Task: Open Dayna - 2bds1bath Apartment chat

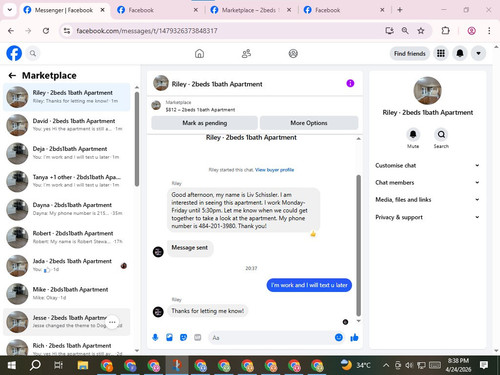Action: coord(67,209)
